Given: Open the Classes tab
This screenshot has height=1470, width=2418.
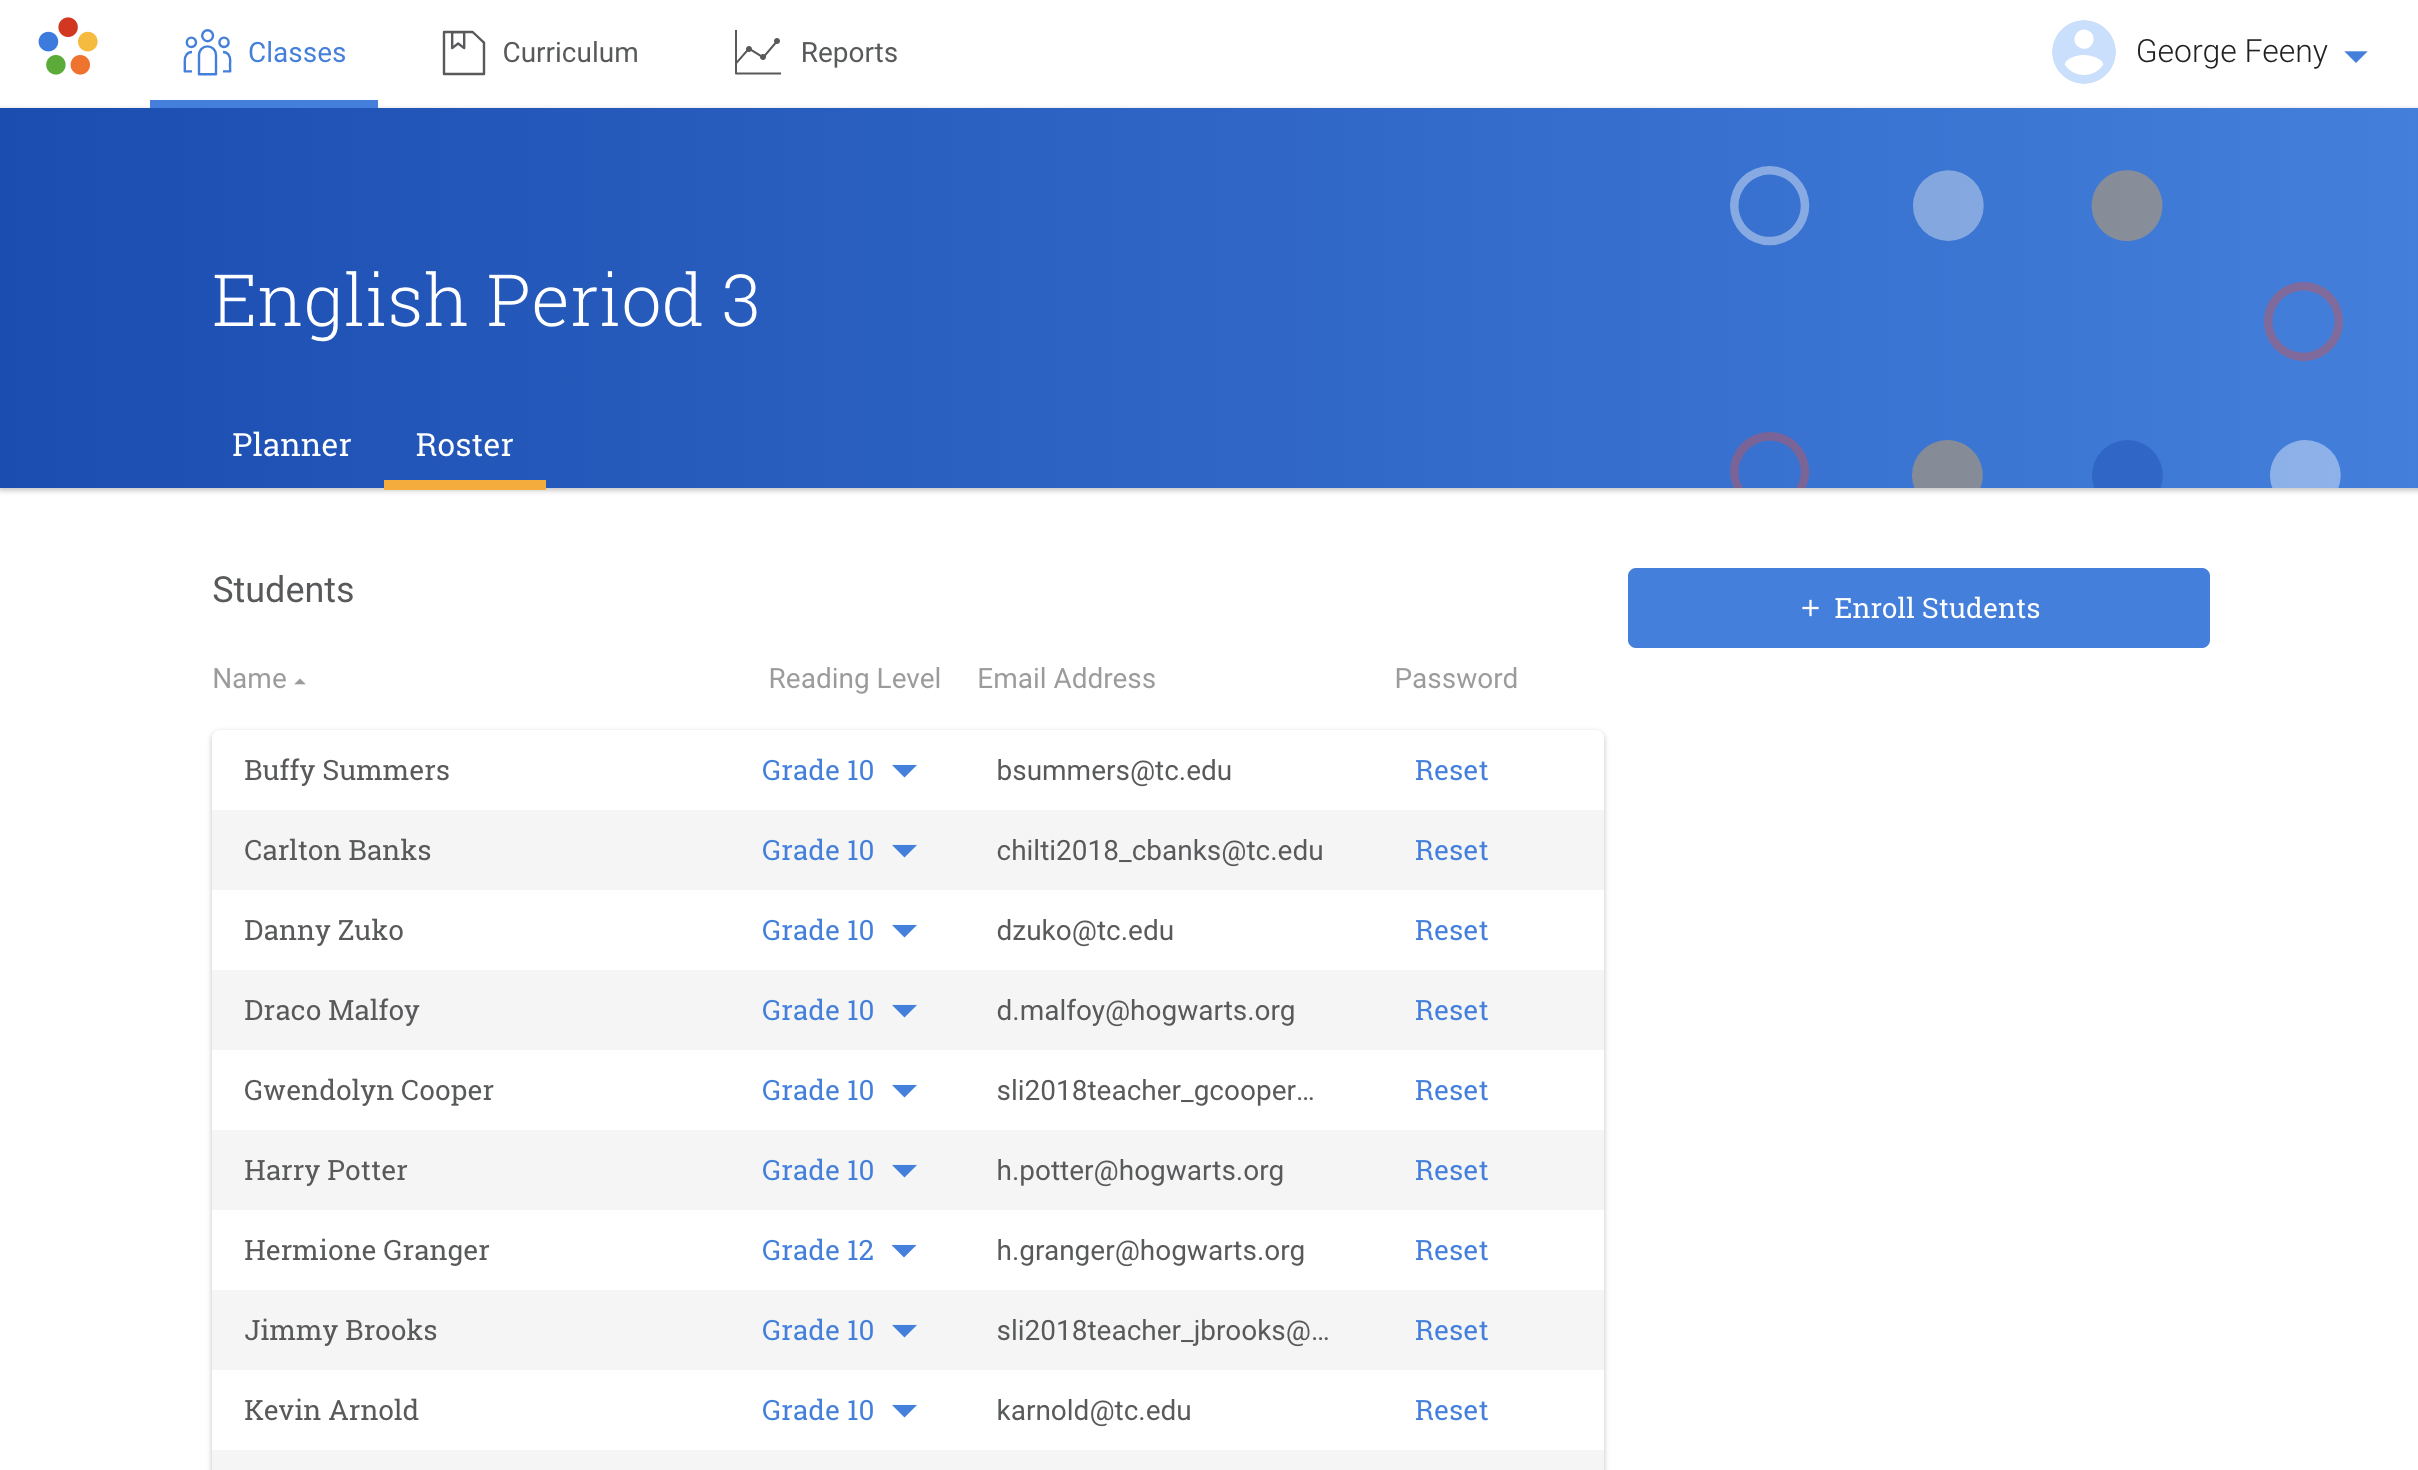Looking at the screenshot, I should 264,52.
